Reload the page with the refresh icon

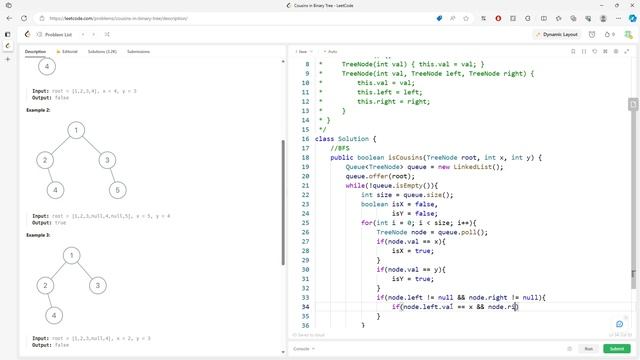[x=24, y=18]
